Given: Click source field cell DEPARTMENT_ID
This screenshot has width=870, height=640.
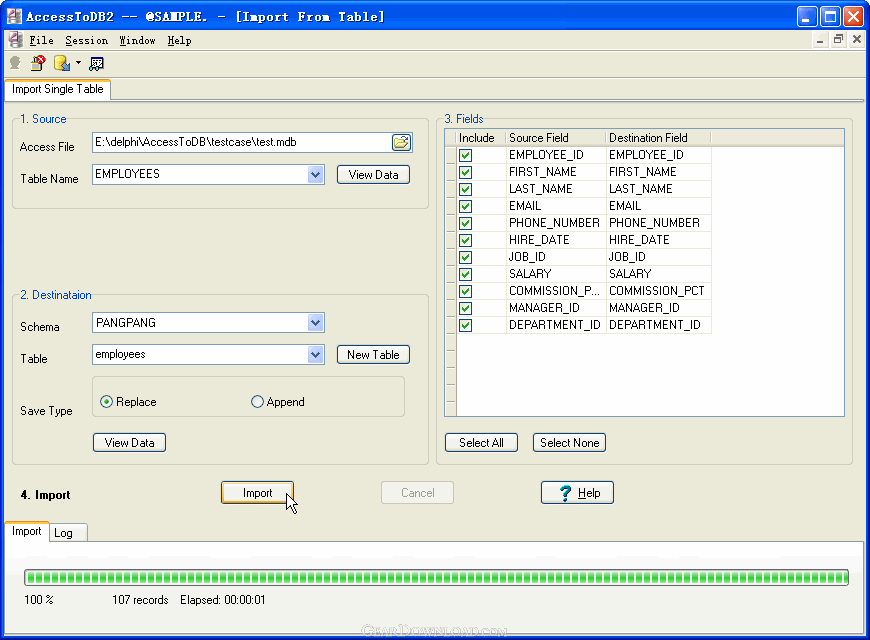Looking at the screenshot, I should 555,325.
